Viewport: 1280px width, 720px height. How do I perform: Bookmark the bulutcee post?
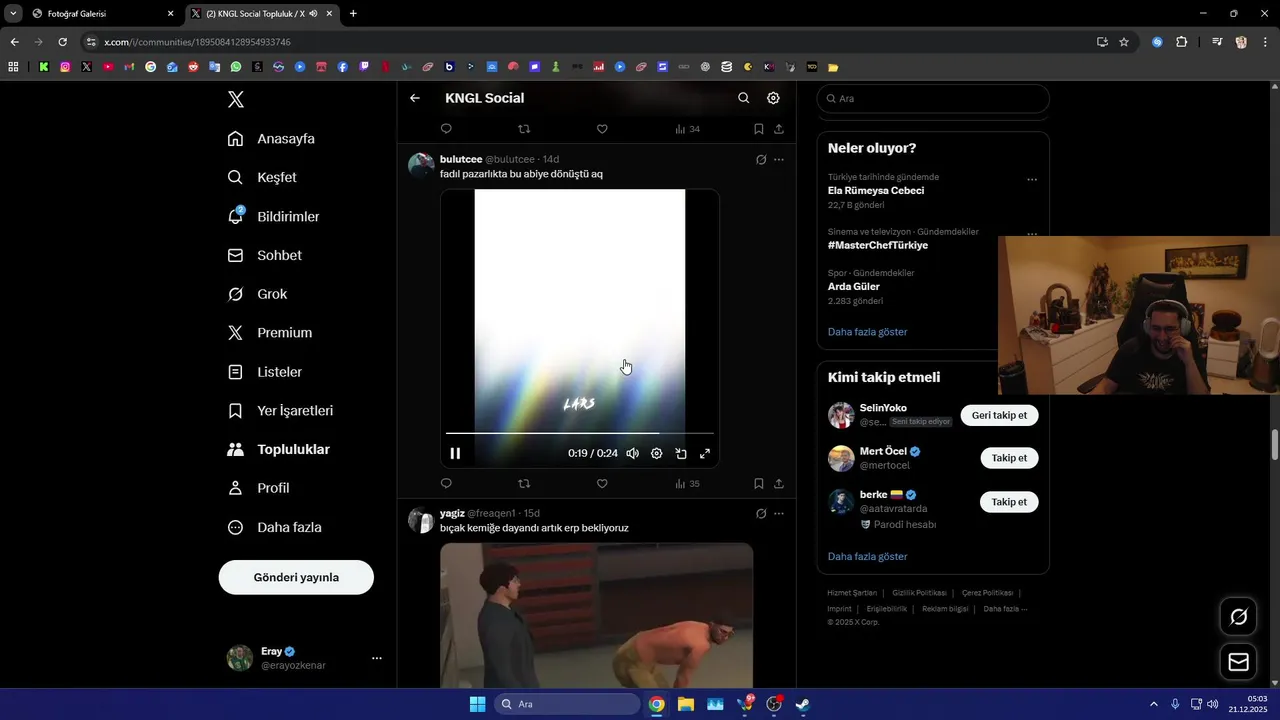(759, 484)
